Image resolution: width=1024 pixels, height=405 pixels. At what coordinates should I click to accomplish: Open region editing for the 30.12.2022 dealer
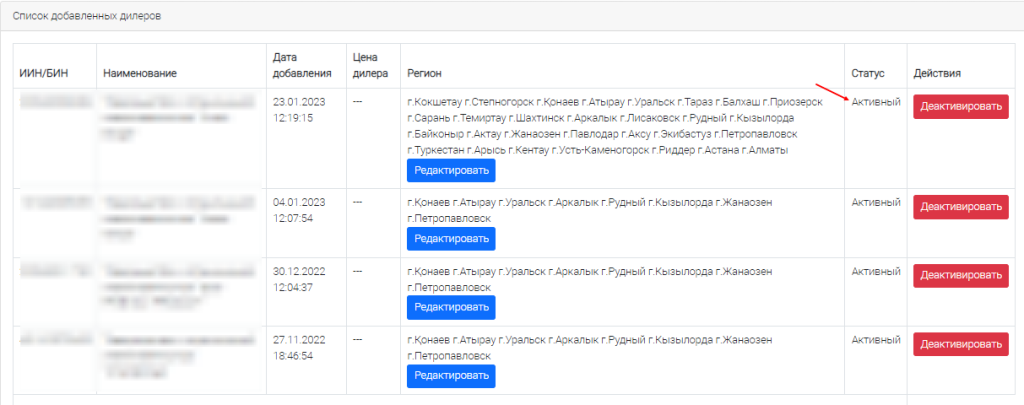(451, 307)
